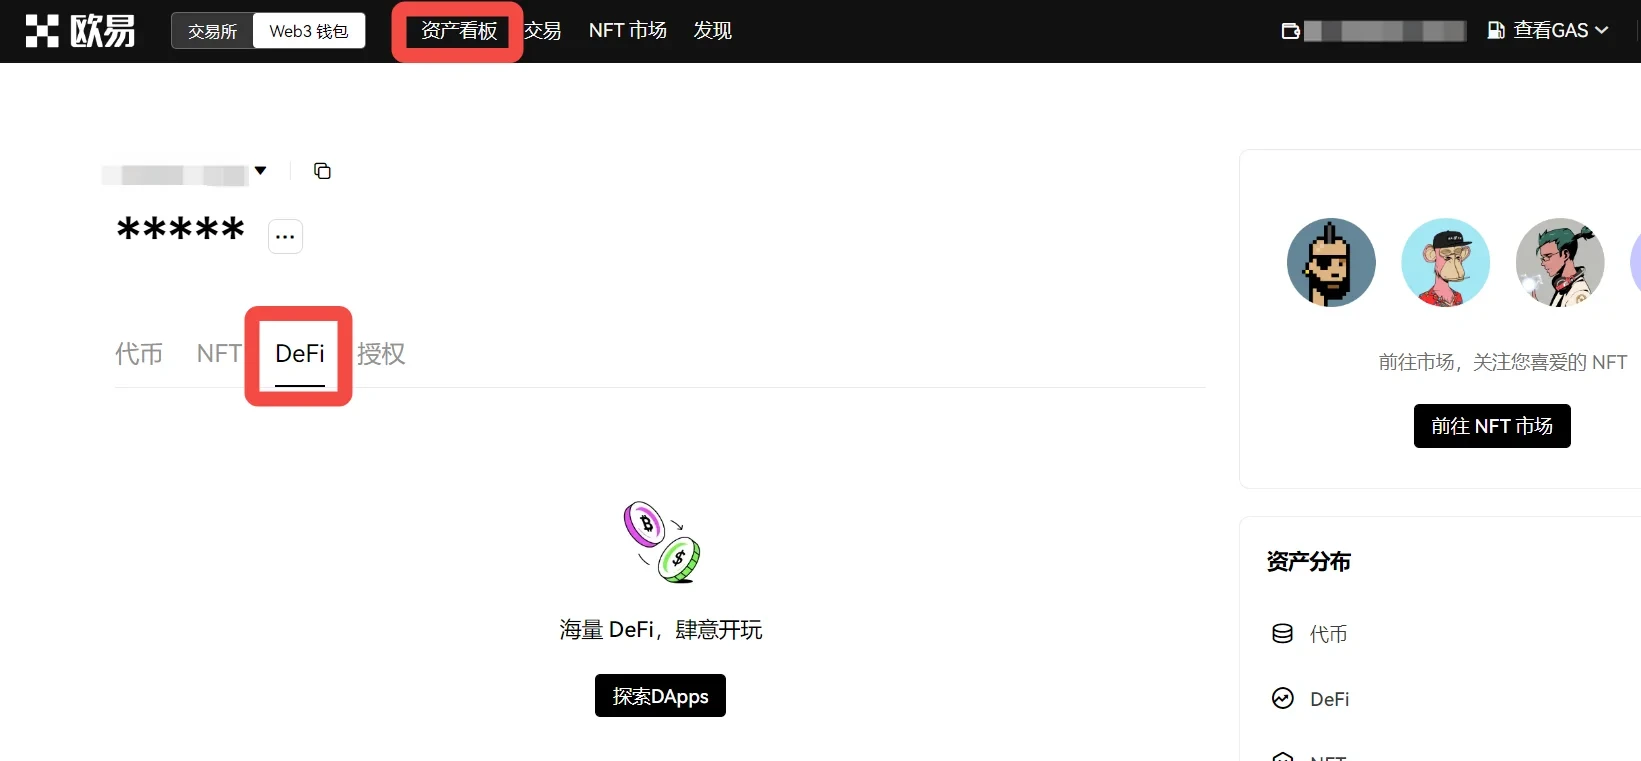Select the pixel punk NFT avatar

pos(1330,263)
